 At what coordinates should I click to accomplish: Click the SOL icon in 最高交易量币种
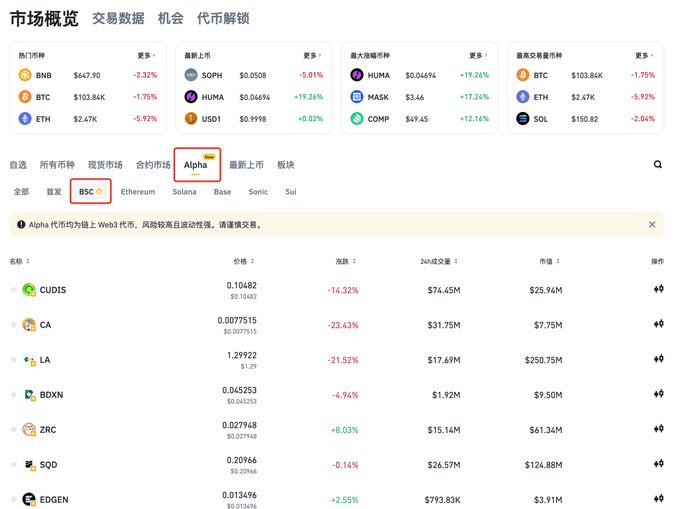[521, 119]
